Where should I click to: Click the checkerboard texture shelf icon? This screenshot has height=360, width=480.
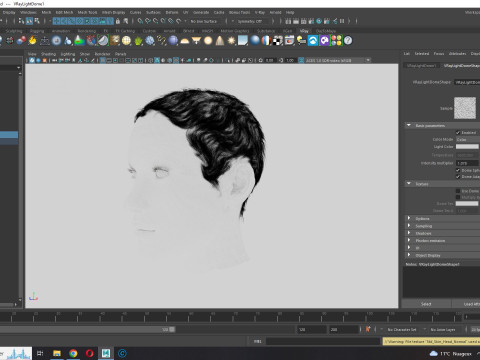pos(278,41)
